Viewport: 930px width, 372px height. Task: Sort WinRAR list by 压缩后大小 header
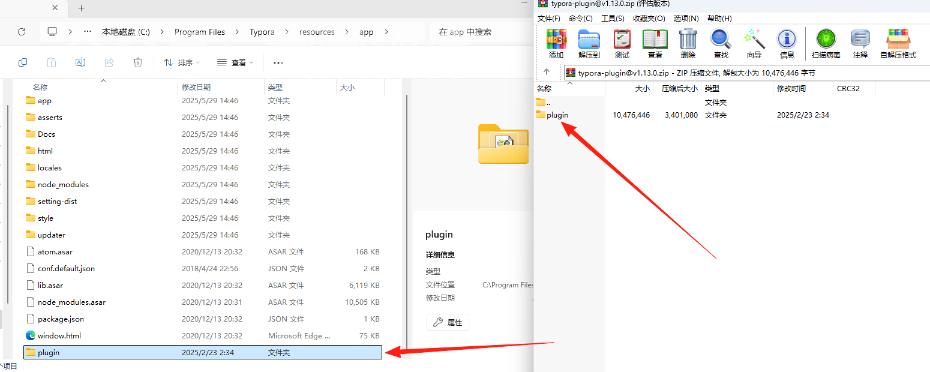pos(679,88)
